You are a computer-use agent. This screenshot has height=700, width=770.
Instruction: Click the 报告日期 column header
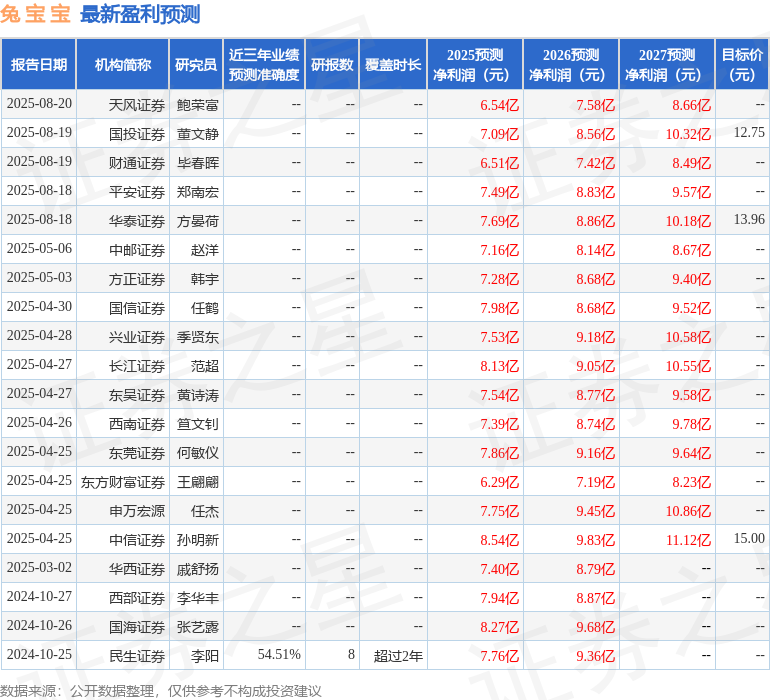pos(39,65)
